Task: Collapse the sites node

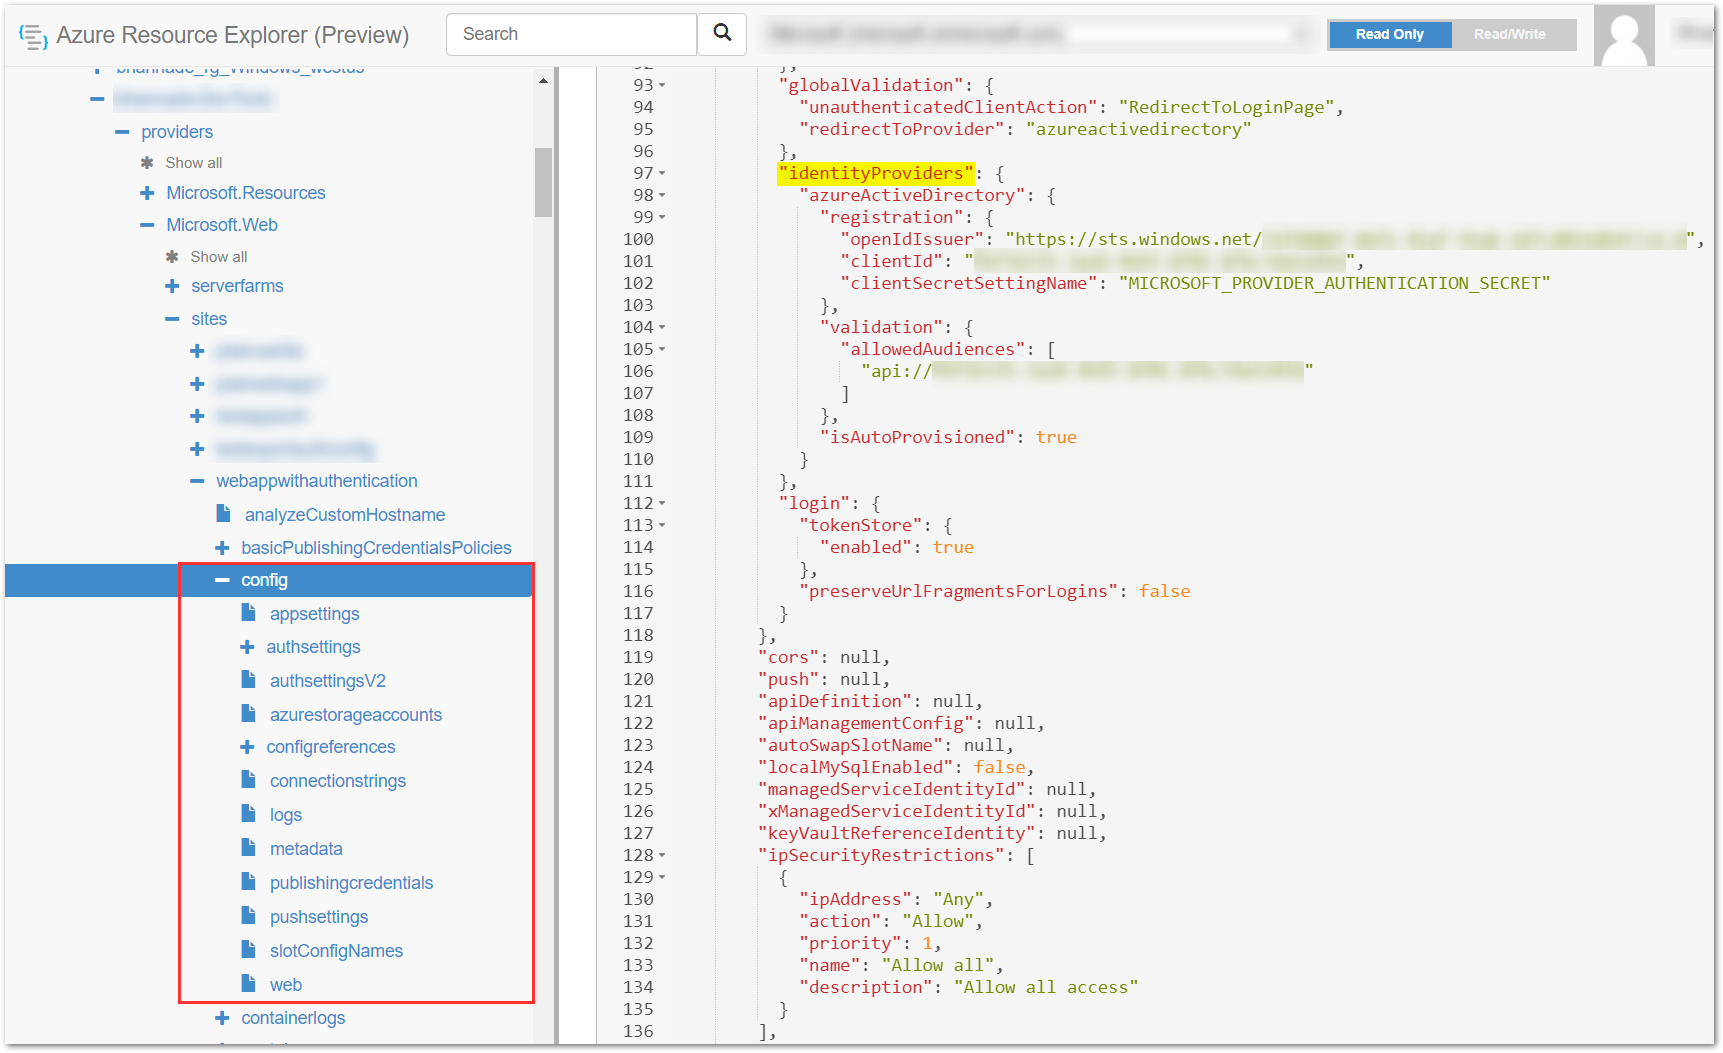Action: [x=172, y=319]
